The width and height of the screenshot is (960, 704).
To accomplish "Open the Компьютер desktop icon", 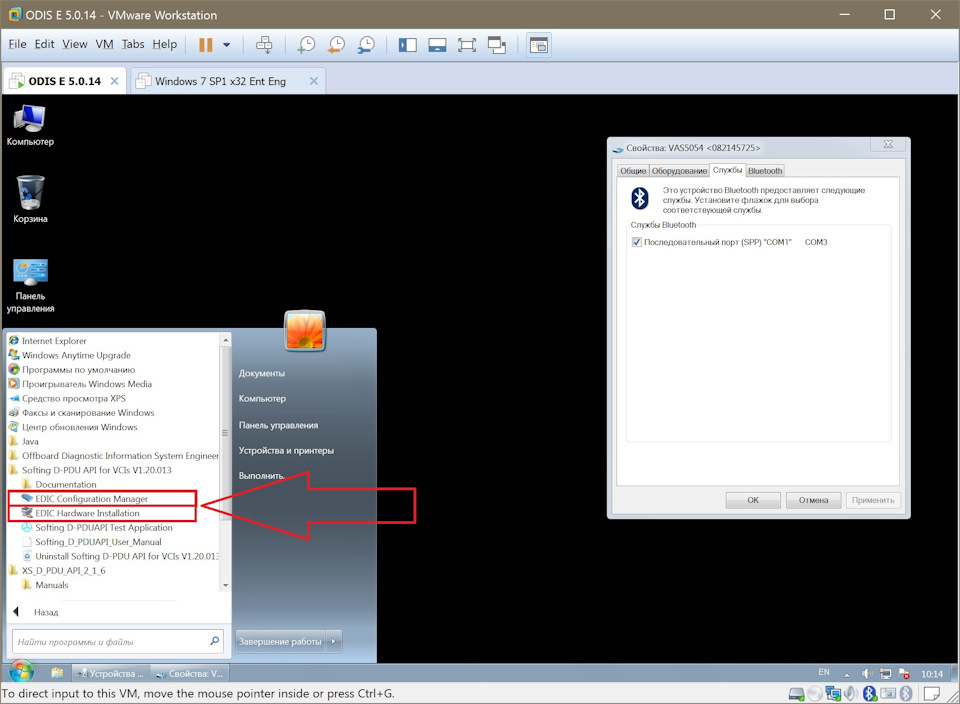I will [30, 125].
